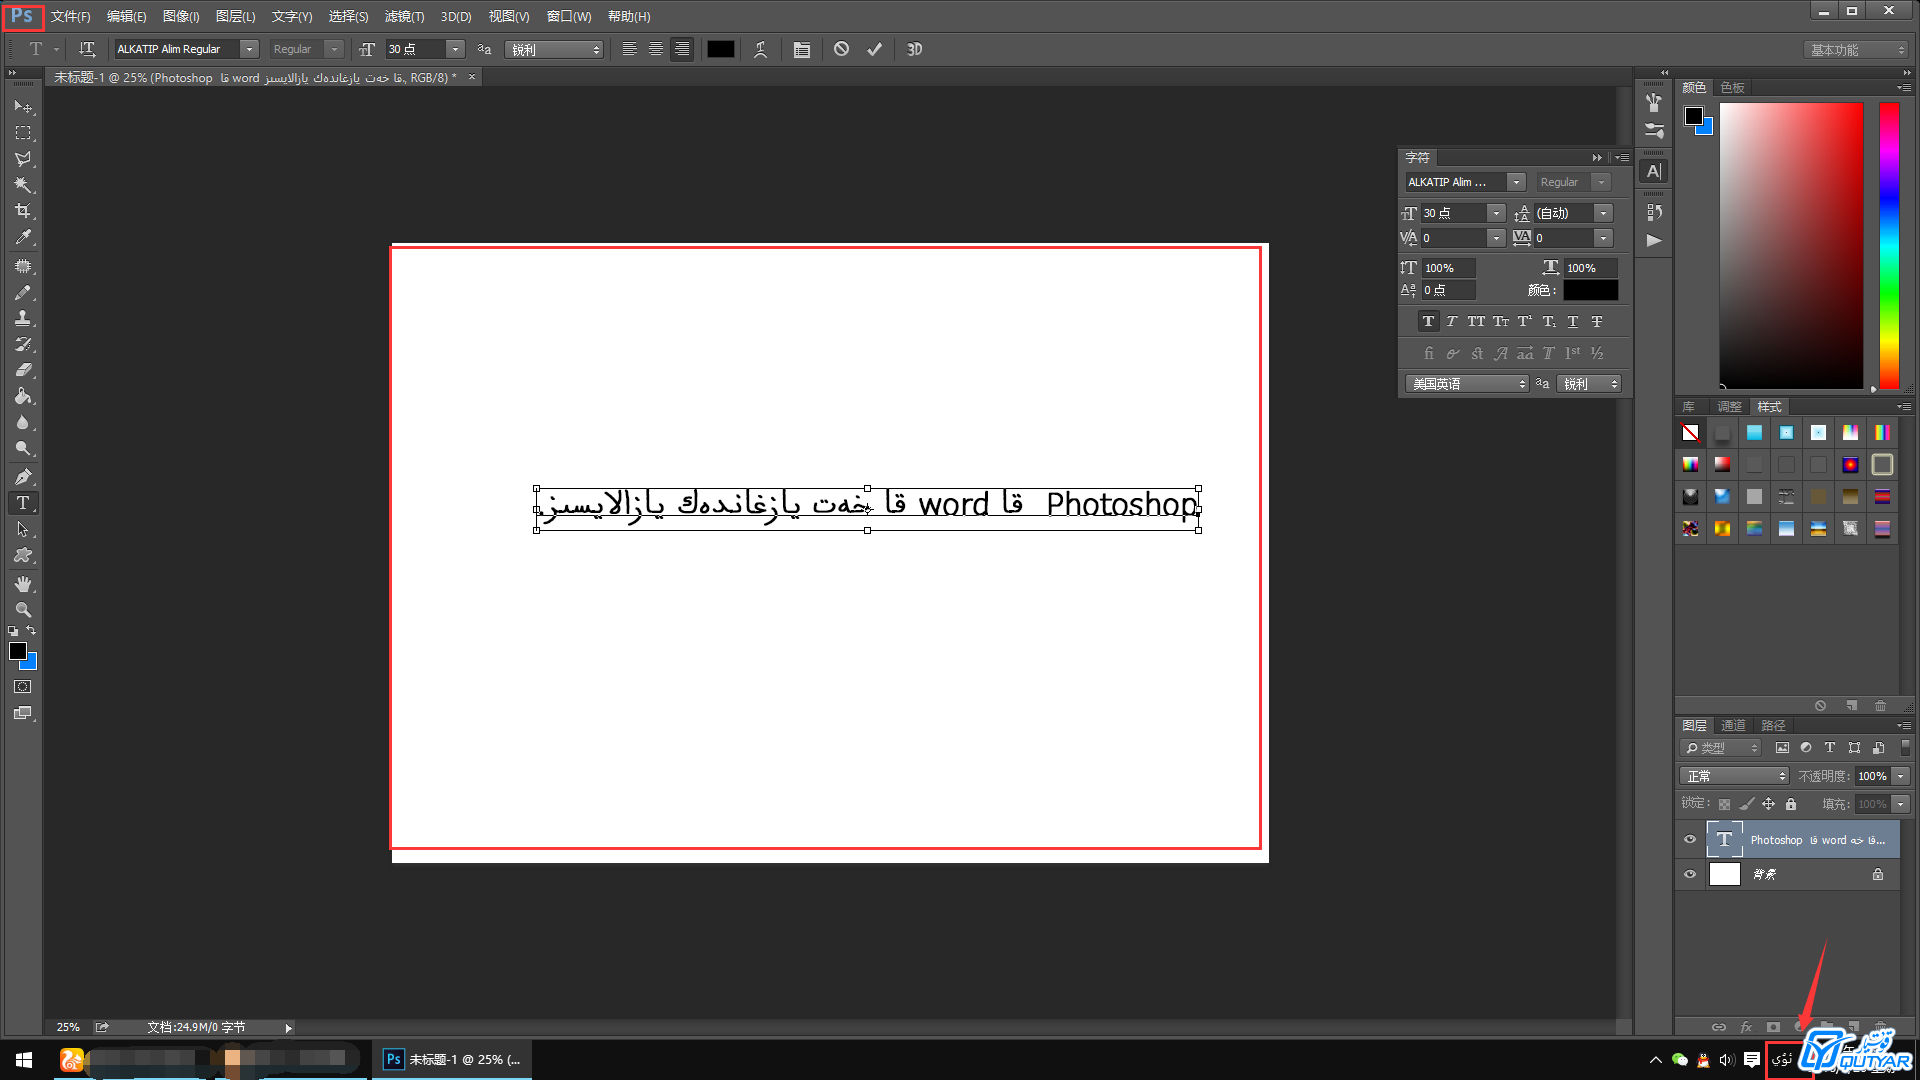The image size is (1920, 1080).
Task: Right align text button
Action: tap(682, 49)
